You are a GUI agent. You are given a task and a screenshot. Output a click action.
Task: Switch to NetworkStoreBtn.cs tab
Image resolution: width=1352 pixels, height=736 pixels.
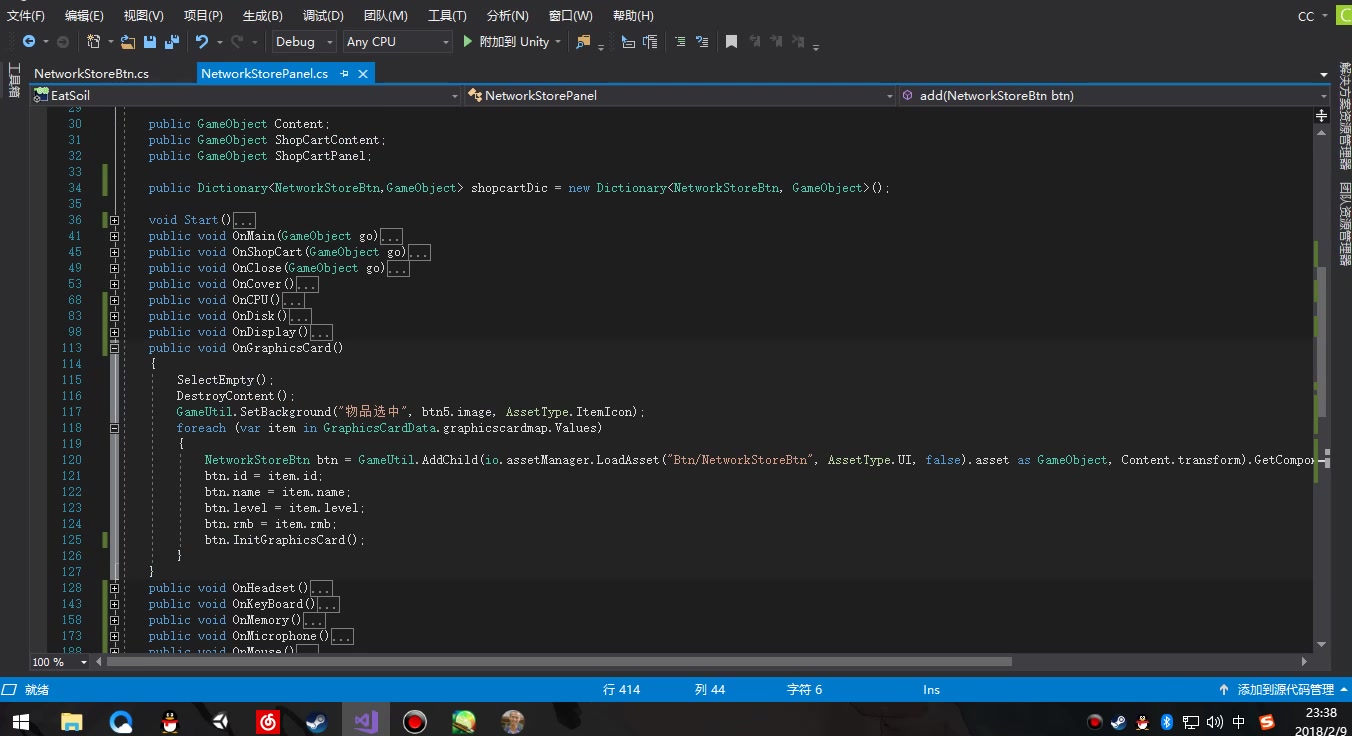pos(91,74)
